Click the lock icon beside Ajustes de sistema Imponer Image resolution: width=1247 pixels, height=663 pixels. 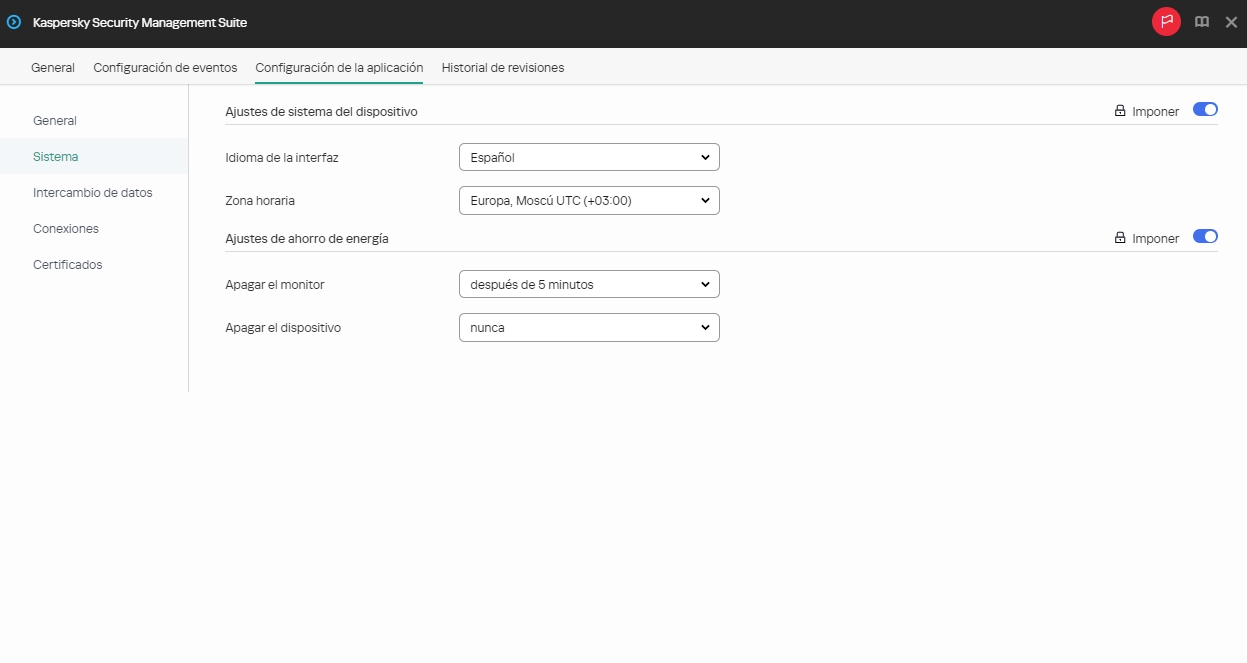coord(1119,110)
